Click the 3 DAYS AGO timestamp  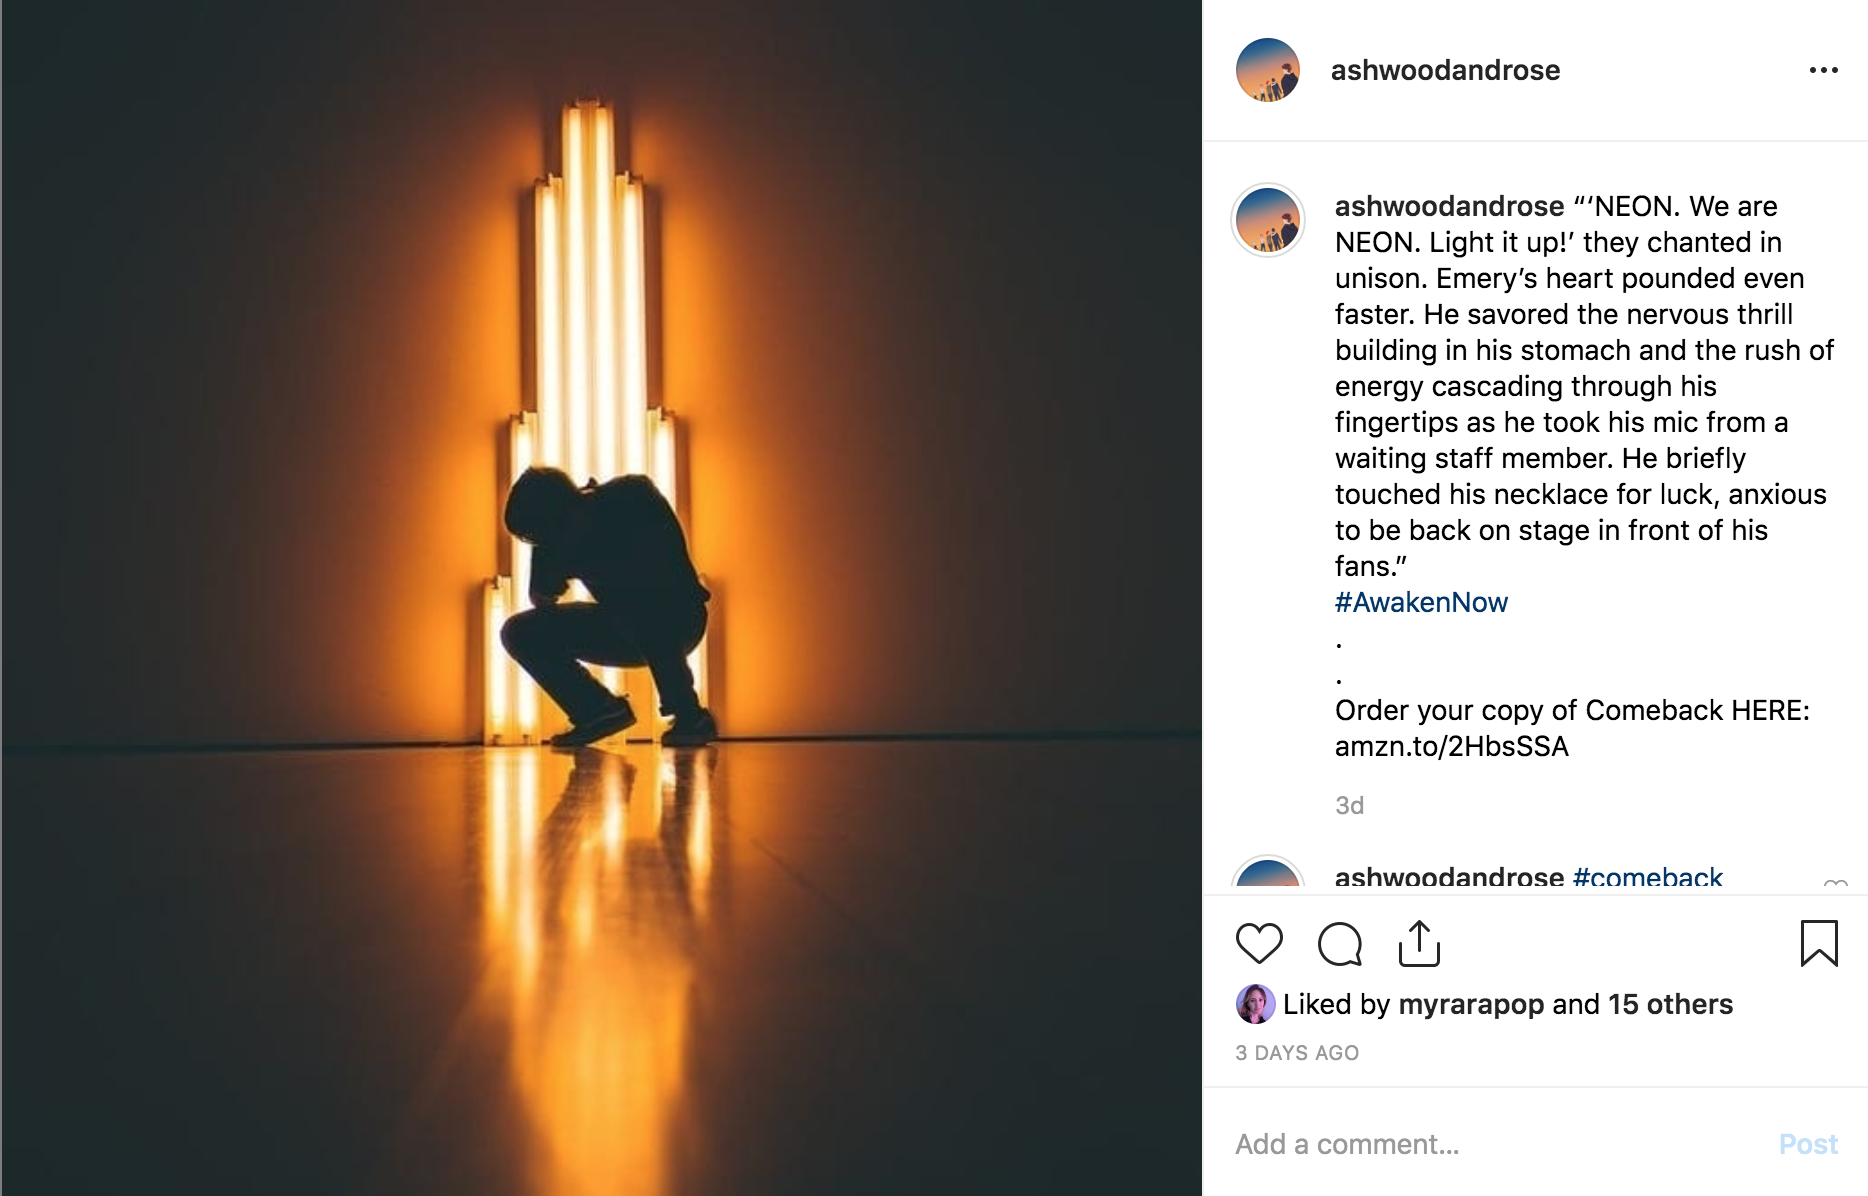(x=1296, y=1052)
